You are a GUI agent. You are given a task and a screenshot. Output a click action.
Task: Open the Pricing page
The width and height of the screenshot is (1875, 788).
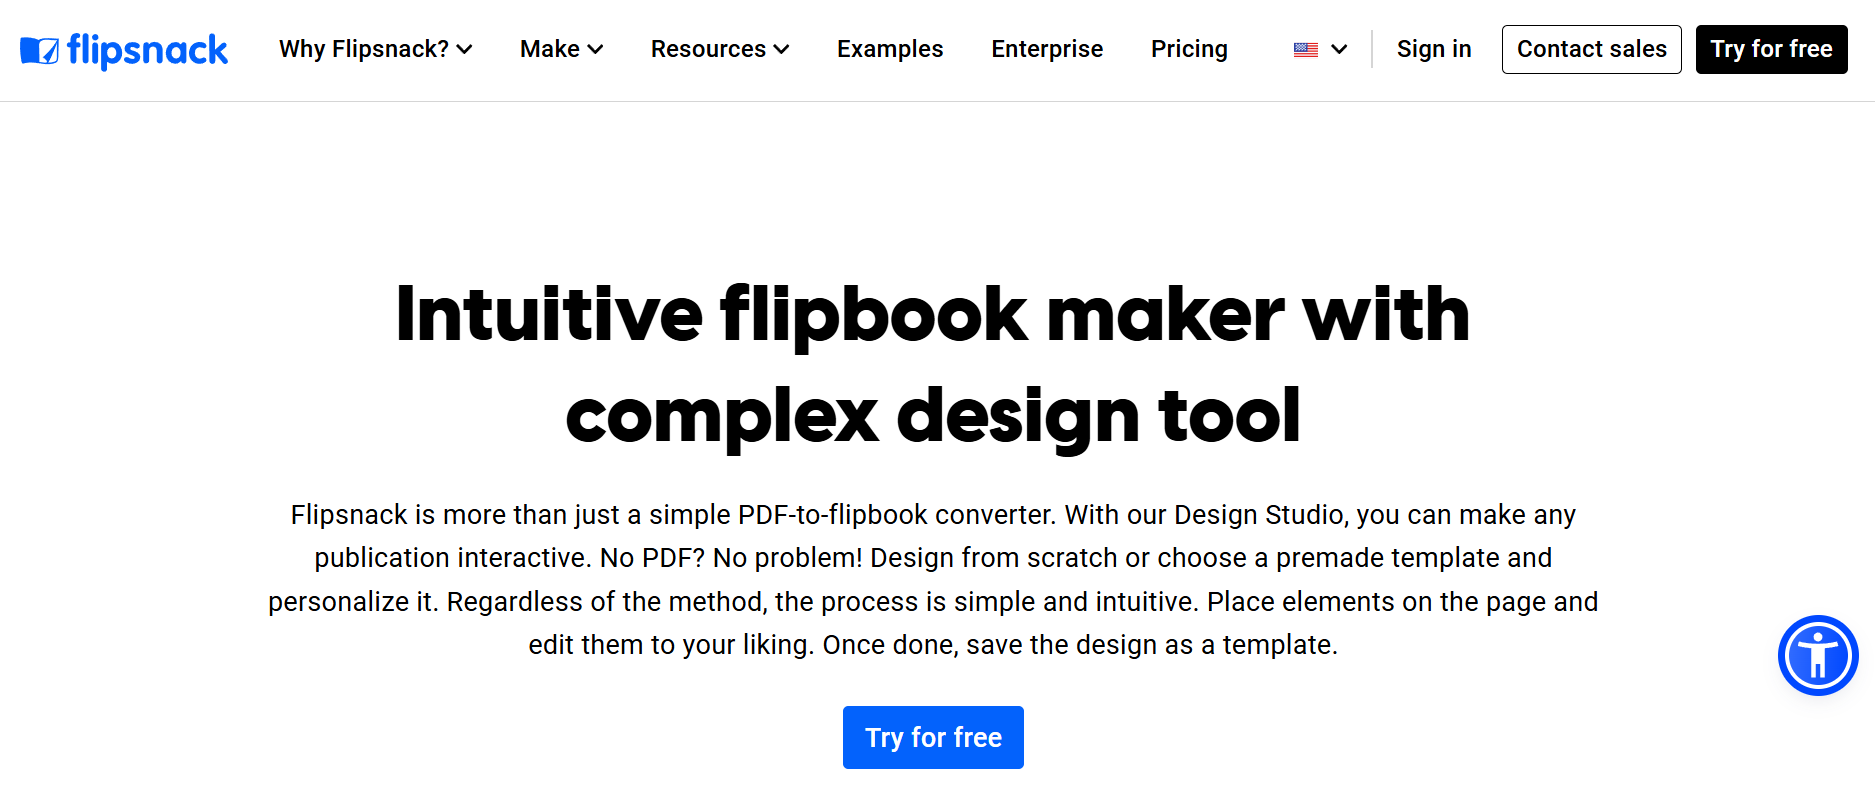[x=1189, y=49]
